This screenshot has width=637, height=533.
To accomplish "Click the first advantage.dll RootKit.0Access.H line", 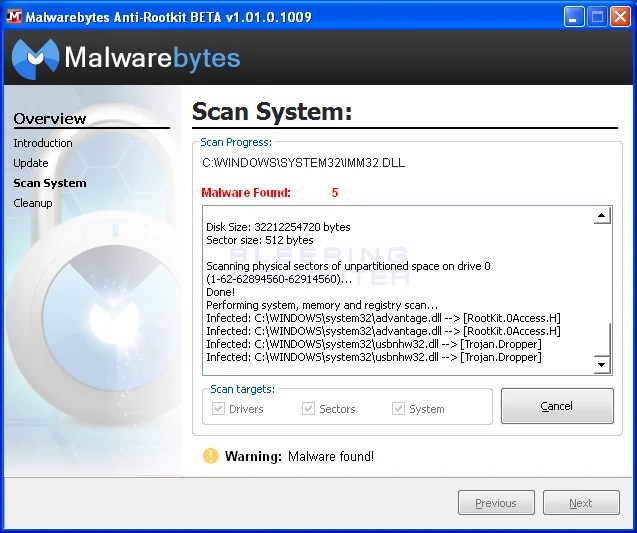I will tap(384, 318).
